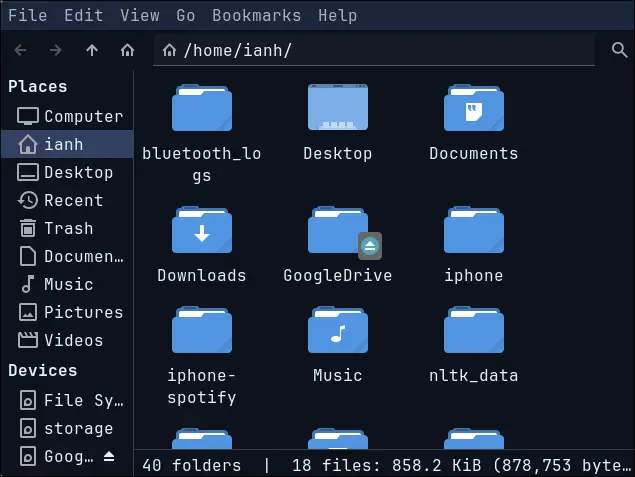Open Recent in the sidebar
Screen dimensions: 635x477
67,200
